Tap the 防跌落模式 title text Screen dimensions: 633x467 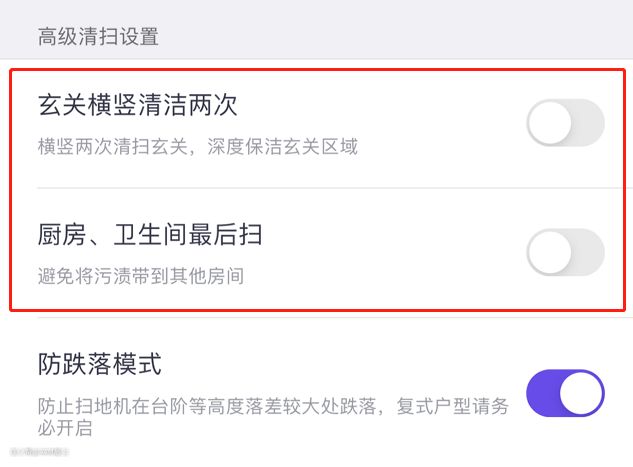click(x=100, y=363)
